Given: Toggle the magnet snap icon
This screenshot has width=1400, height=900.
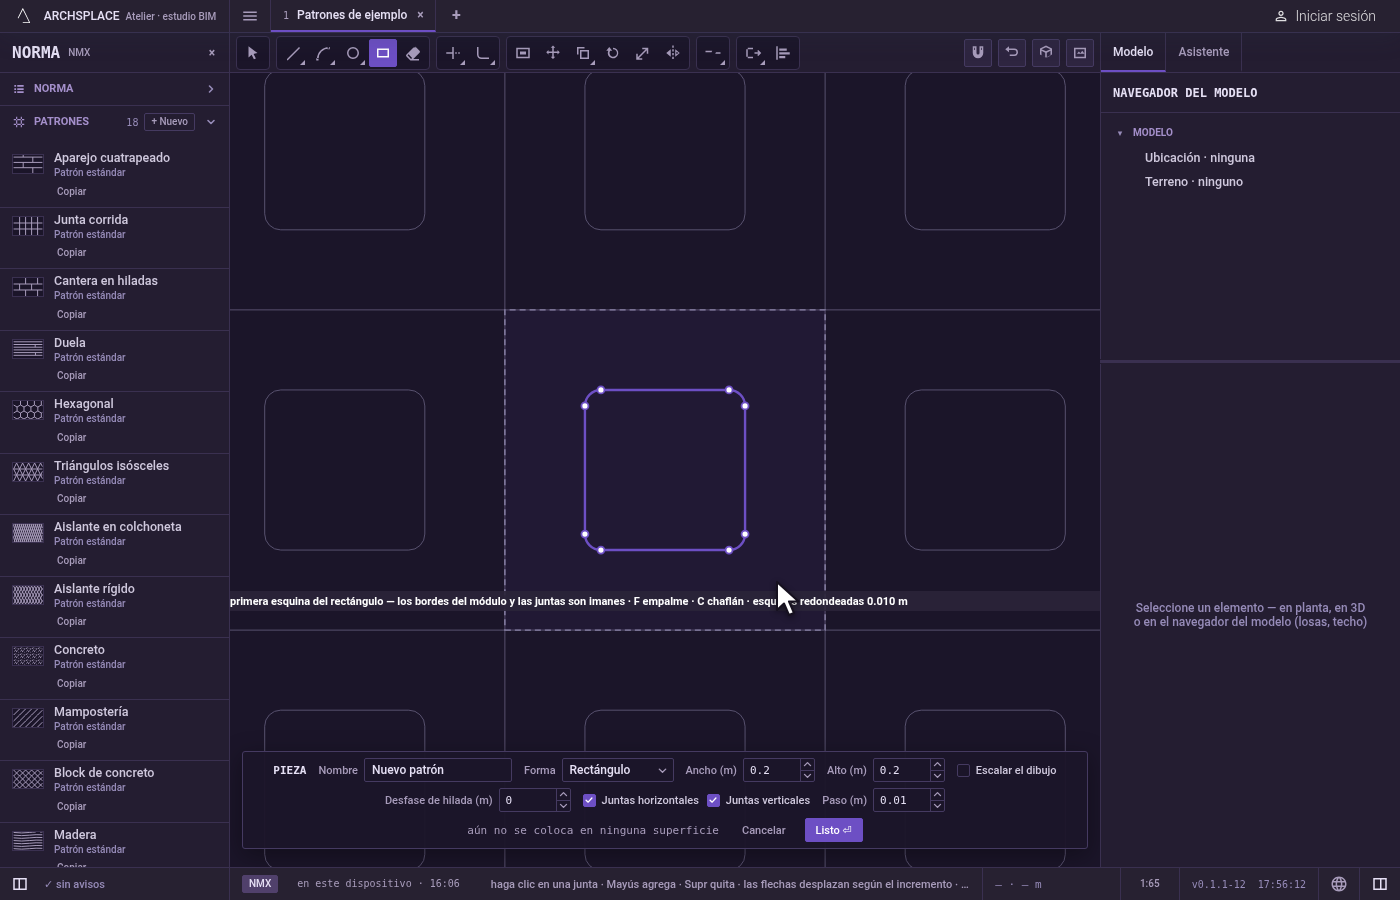Looking at the screenshot, I should click(x=978, y=52).
